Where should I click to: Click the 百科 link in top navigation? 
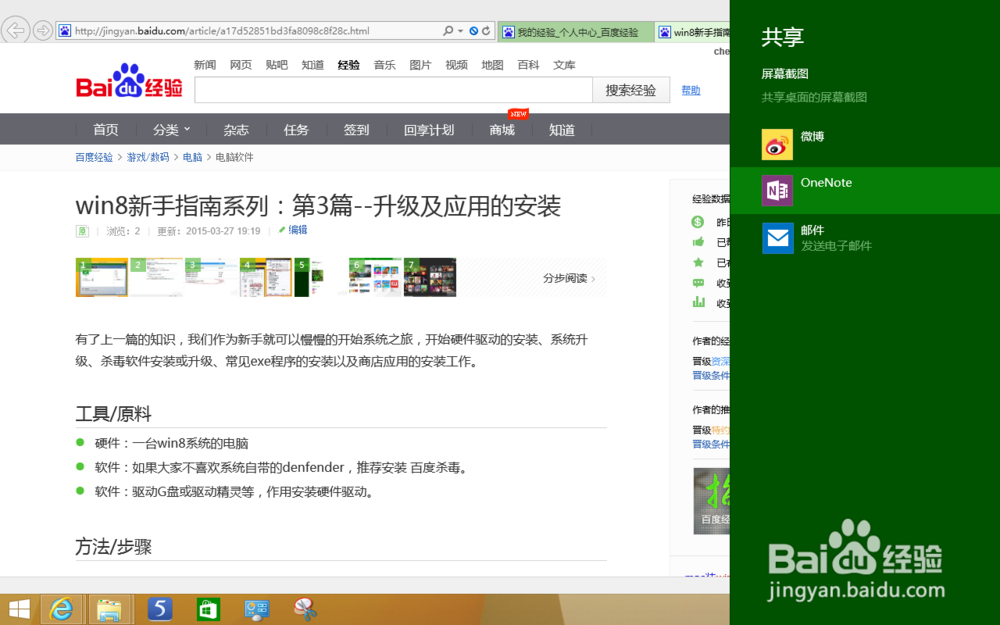coord(528,65)
